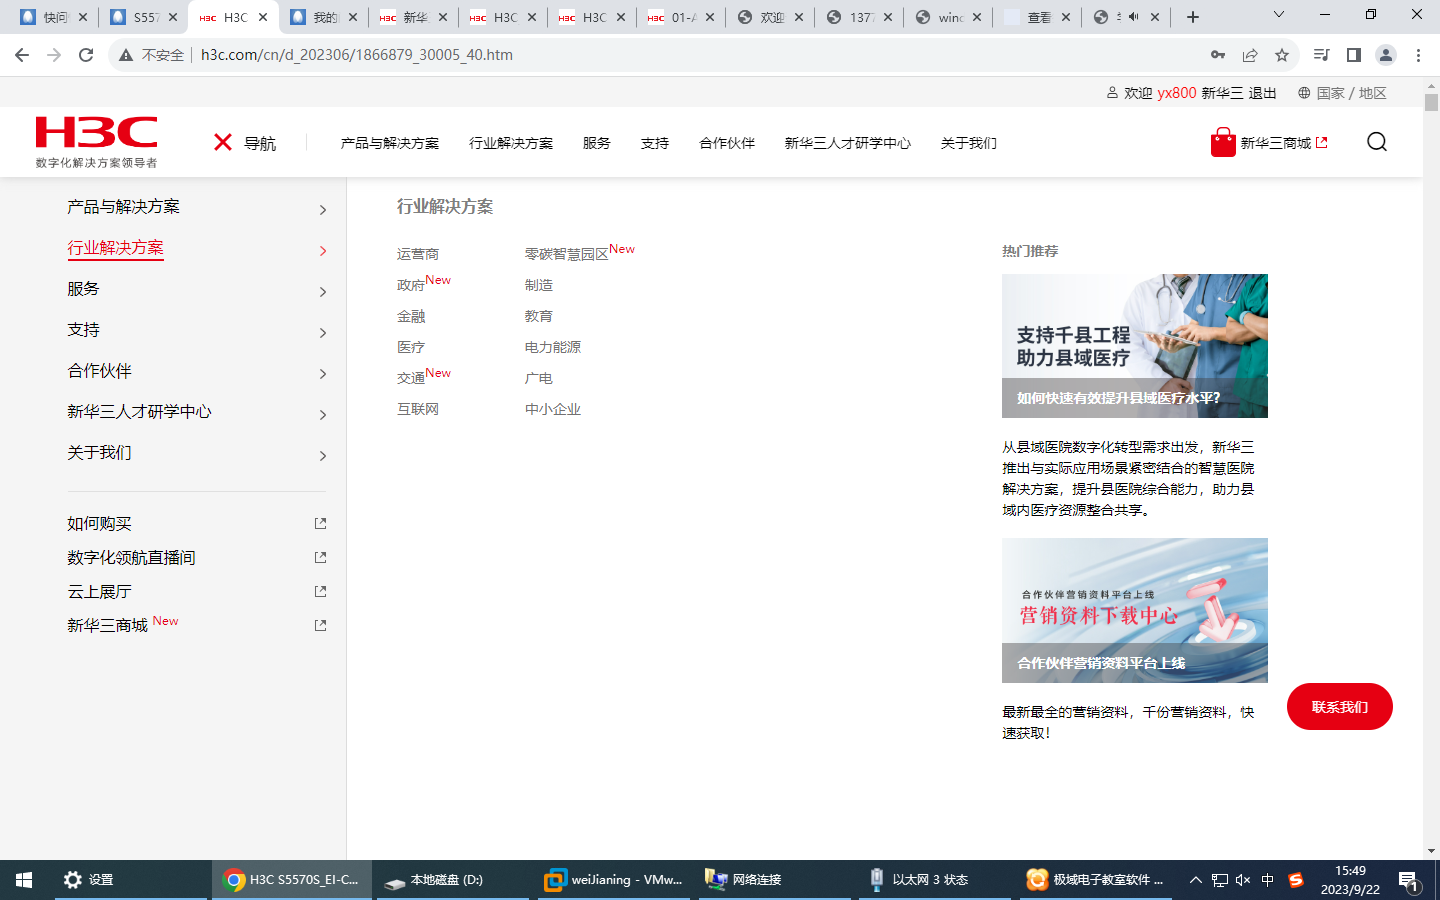The width and height of the screenshot is (1440, 900).
Task: Click 支持千县工程 medical banner thumbnail
Action: [1134, 346]
